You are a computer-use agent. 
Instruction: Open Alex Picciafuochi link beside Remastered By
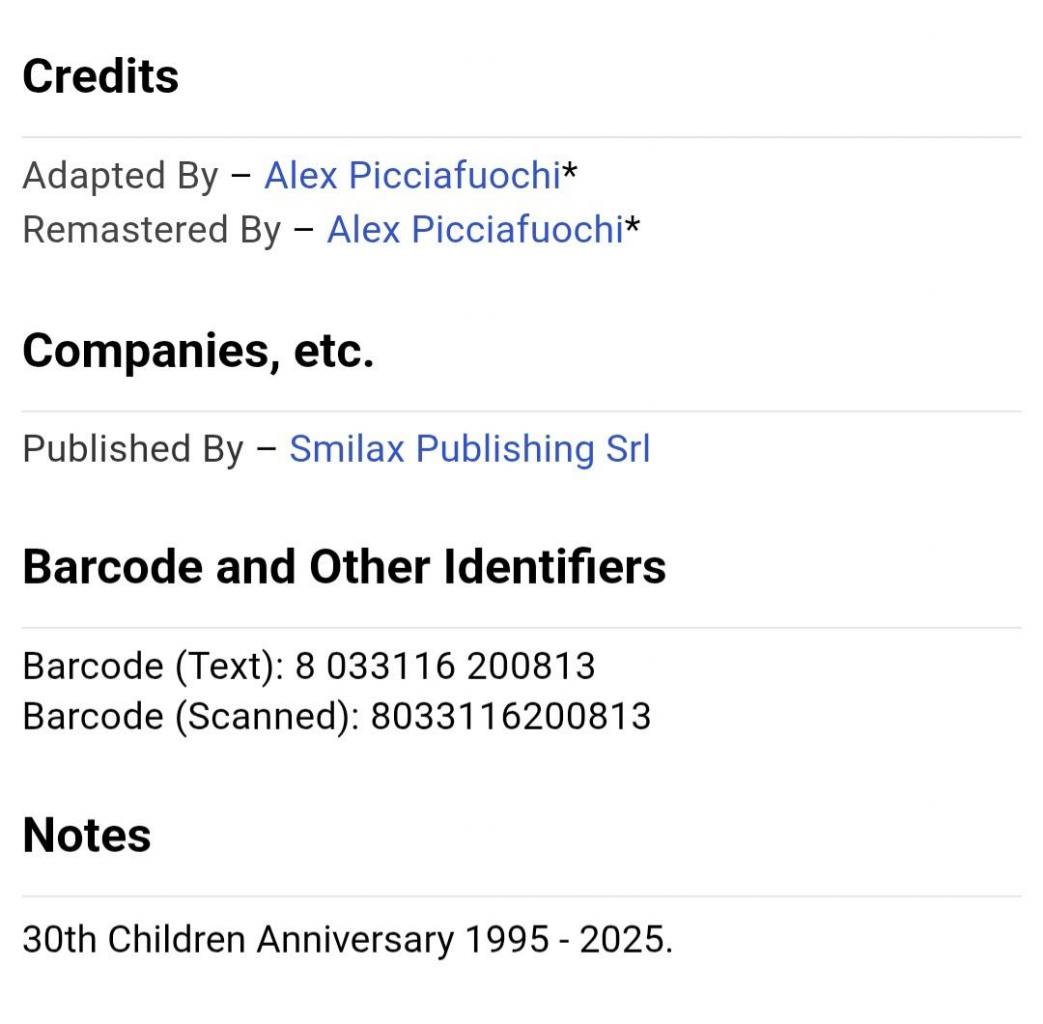[x=475, y=230]
